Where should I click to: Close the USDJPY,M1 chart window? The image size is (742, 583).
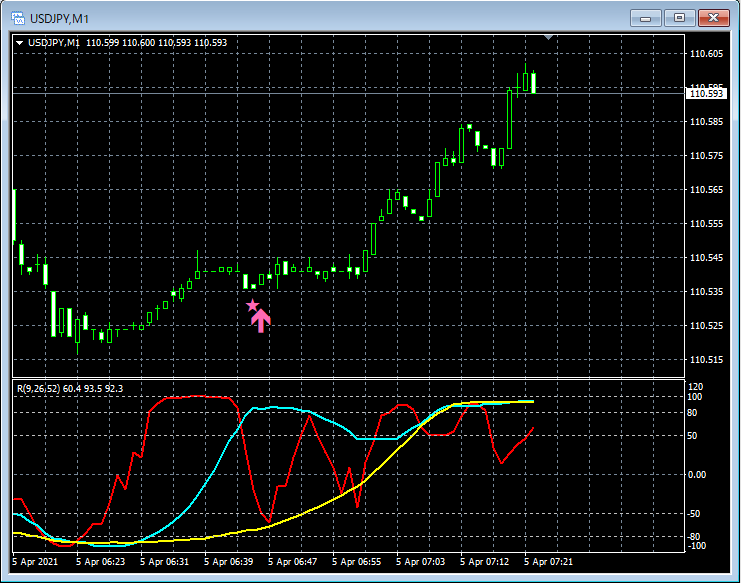(714, 18)
